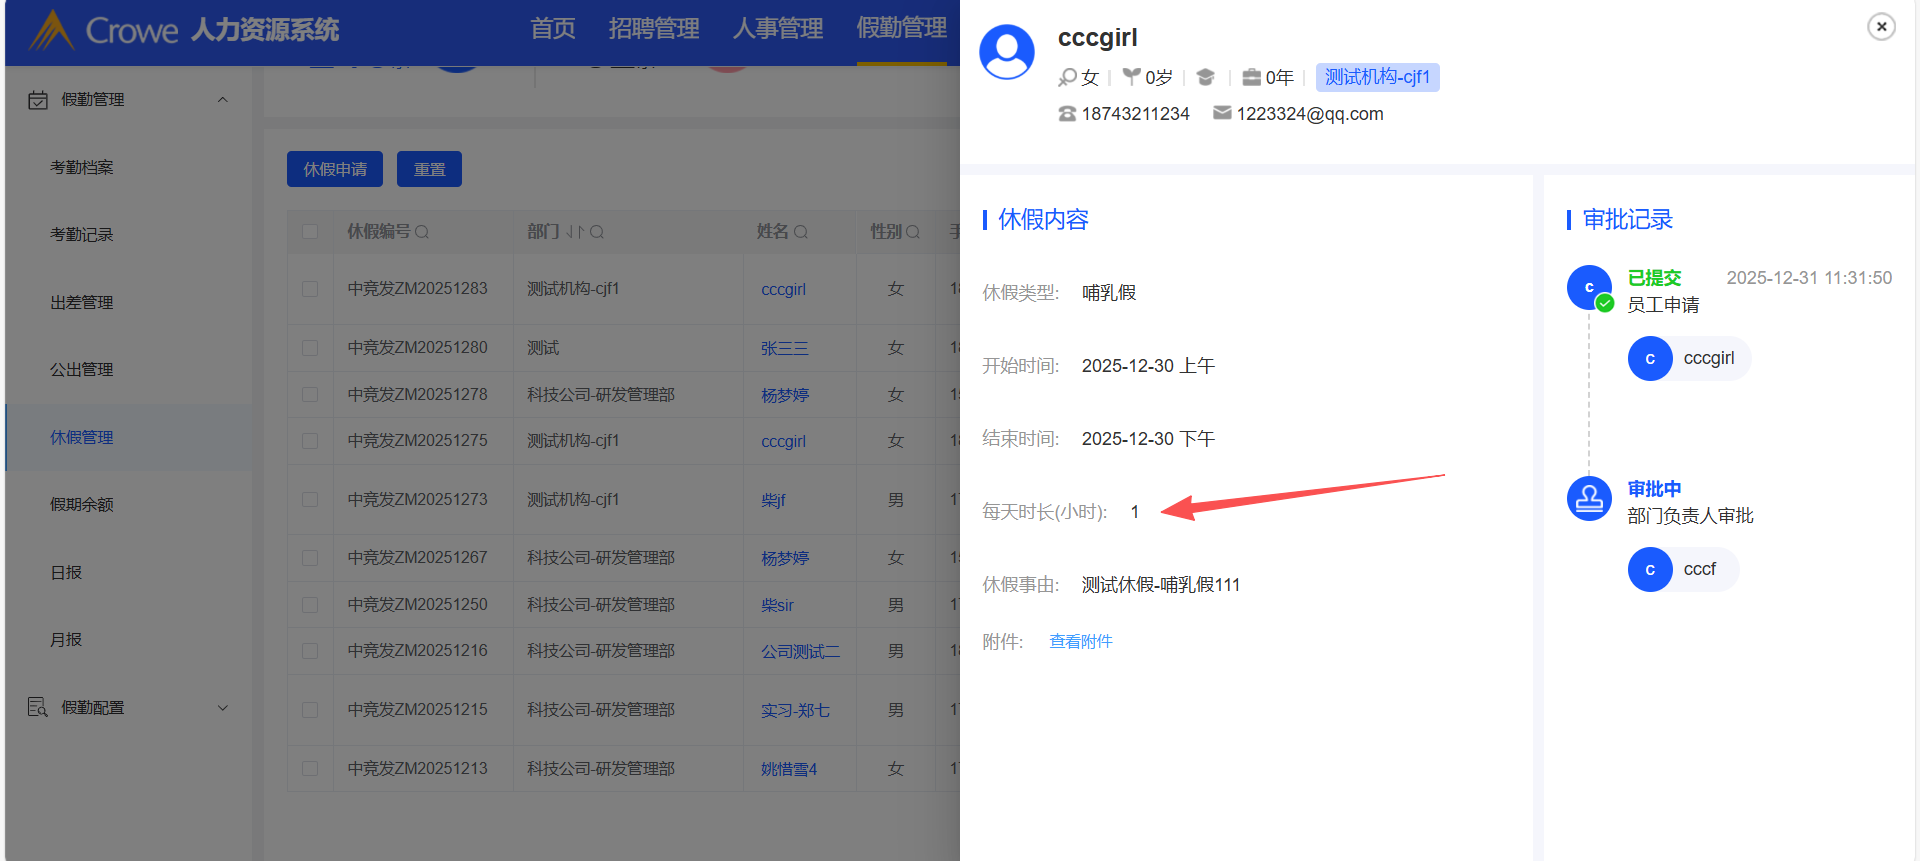Check the row for 中竞发ZM20251273
The image size is (1920, 861).
pyautogui.click(x=310, y=500)
